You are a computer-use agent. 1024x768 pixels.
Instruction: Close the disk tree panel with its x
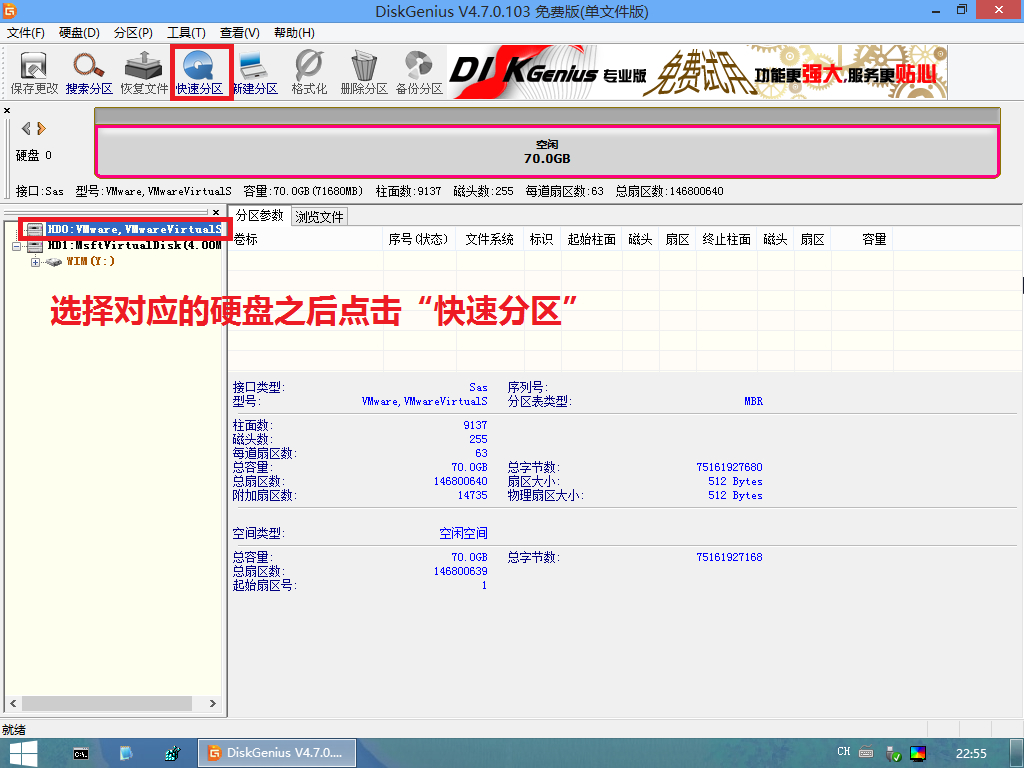coord(216,212)
